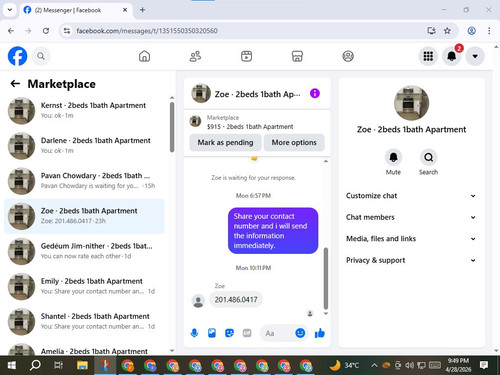Image resolution: width=500 pixels, height=375 pixels.
Task: Open the Marketplace storefront icon
Action: pyautogui.click(x=297, y=56)
